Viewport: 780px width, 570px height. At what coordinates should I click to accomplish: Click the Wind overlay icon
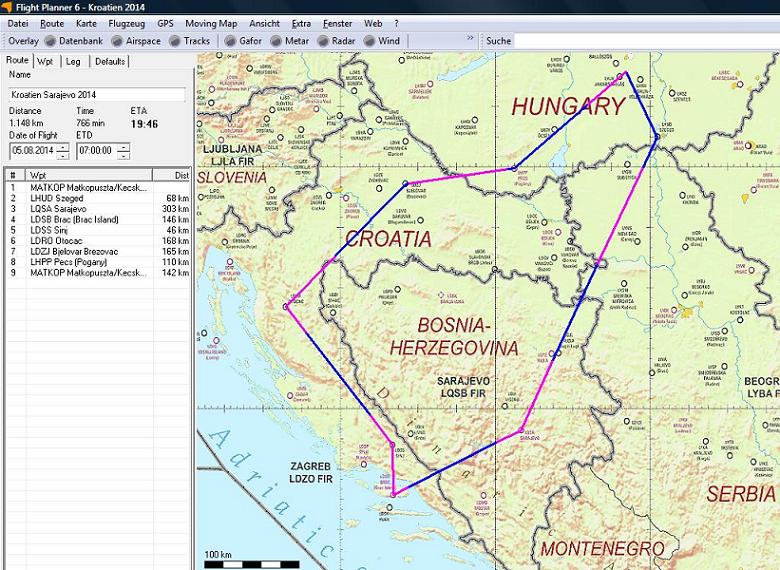(x=382, y=41)
